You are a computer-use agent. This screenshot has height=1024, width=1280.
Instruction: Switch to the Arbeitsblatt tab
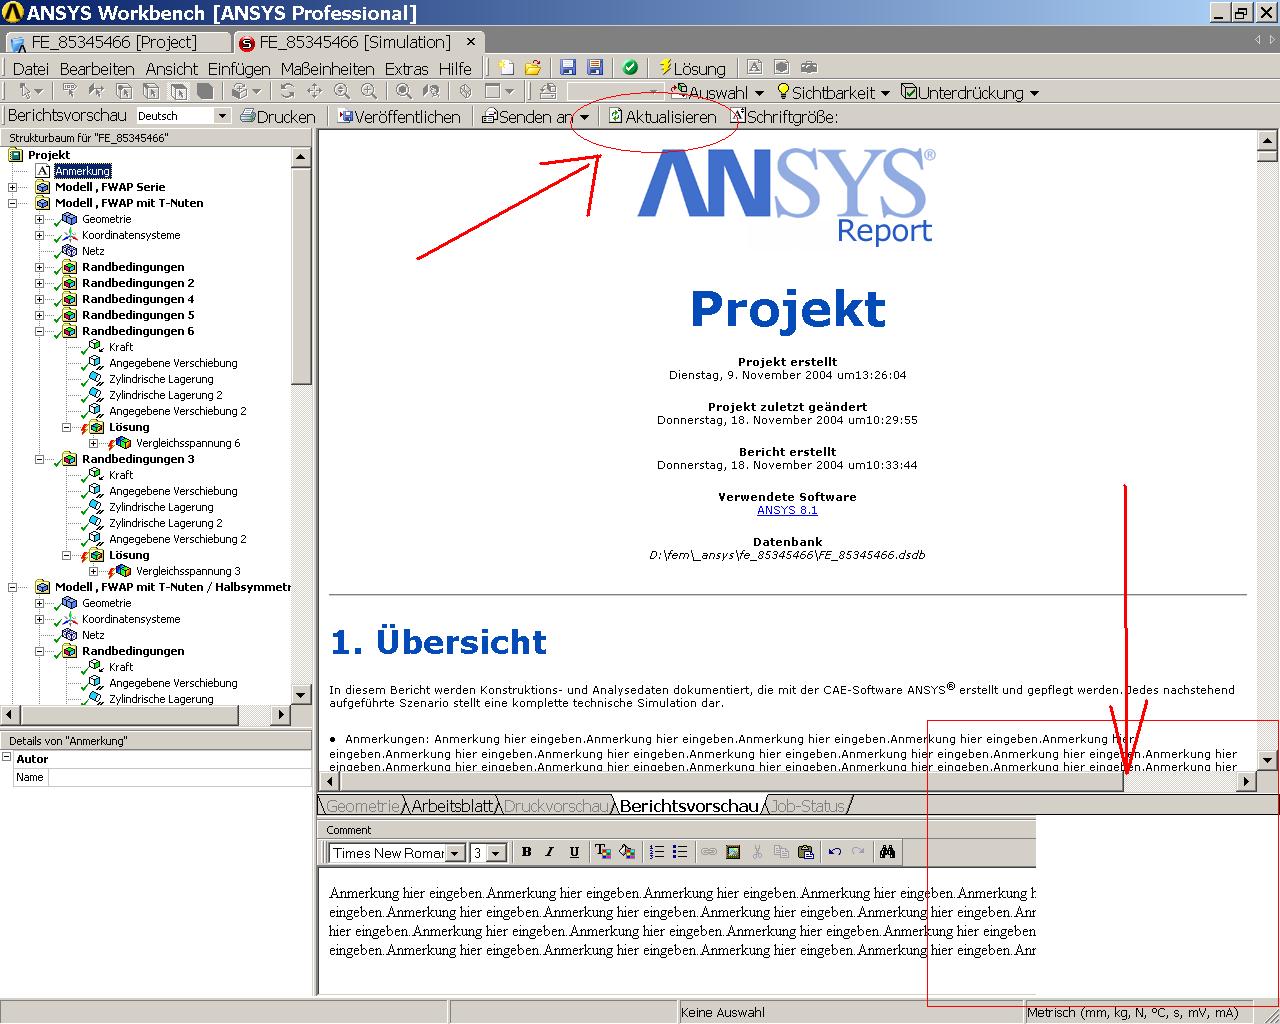point(453,805)
